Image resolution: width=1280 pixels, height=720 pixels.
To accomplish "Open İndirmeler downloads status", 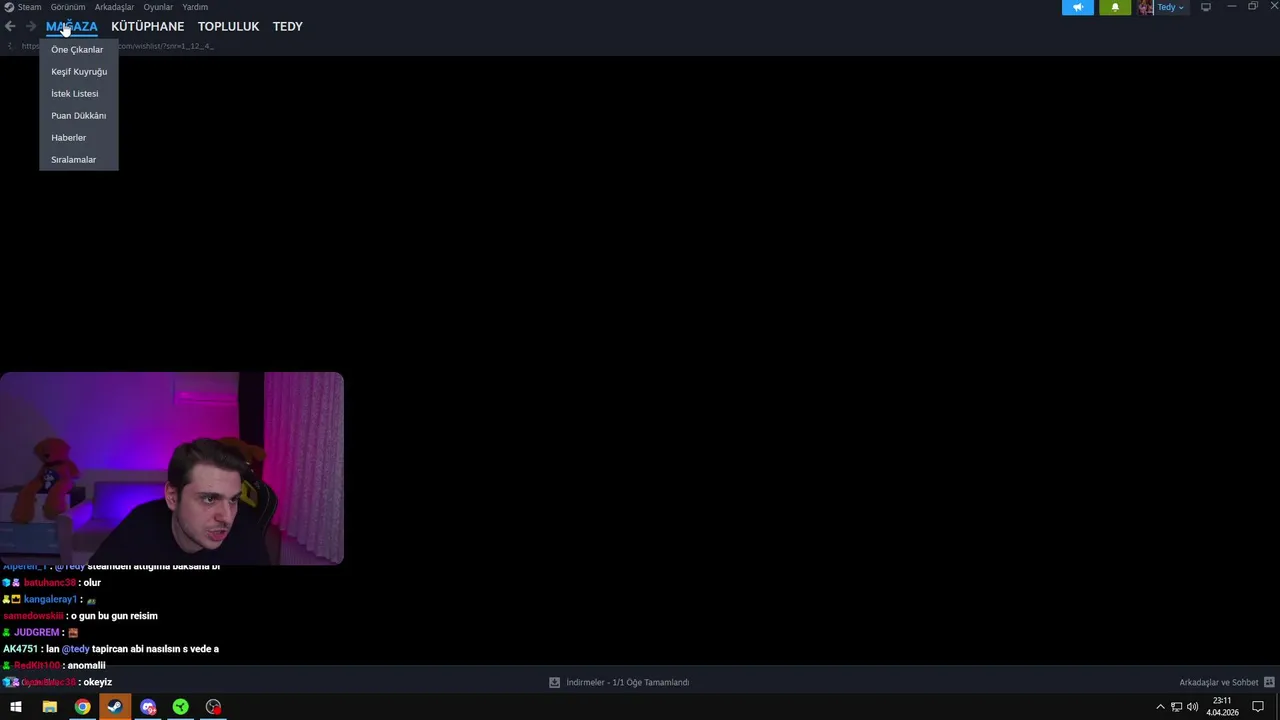I will click(x=627, y=682).
